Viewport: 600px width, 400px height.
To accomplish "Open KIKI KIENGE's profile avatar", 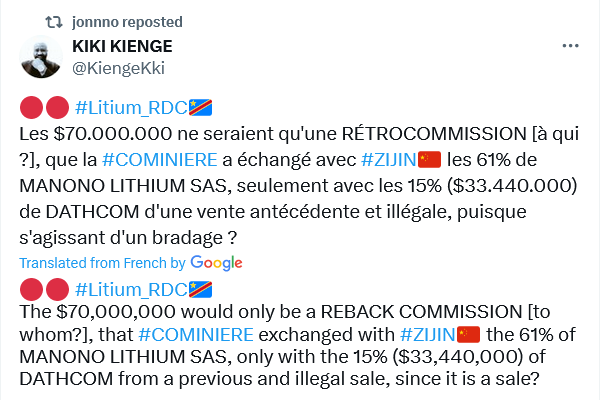I will tap(41, 57).
